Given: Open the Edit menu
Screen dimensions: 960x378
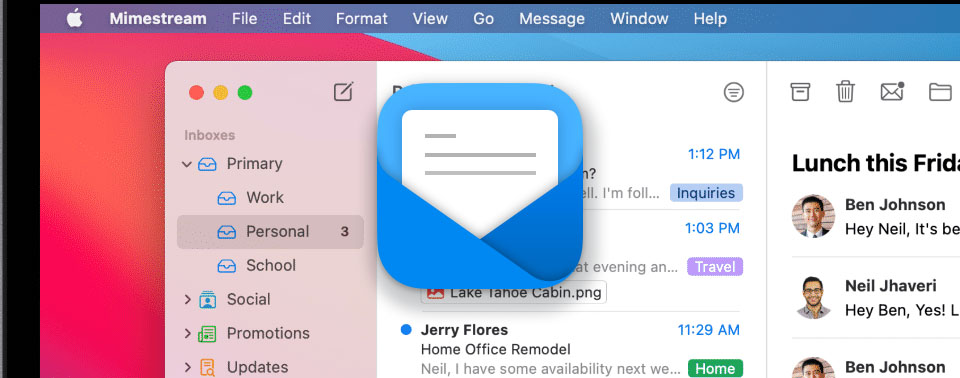Looking at the screenshot, I should click(x=297, y=19).
